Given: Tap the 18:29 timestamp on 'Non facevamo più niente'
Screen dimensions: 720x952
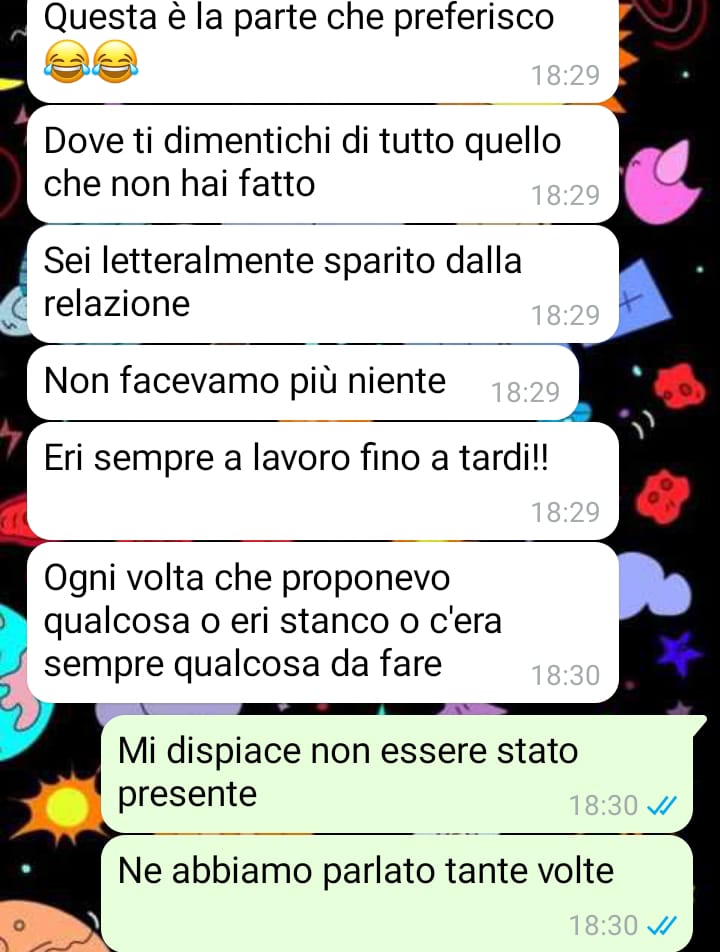Looking at the screenshot, I should [x=525, y=392].
